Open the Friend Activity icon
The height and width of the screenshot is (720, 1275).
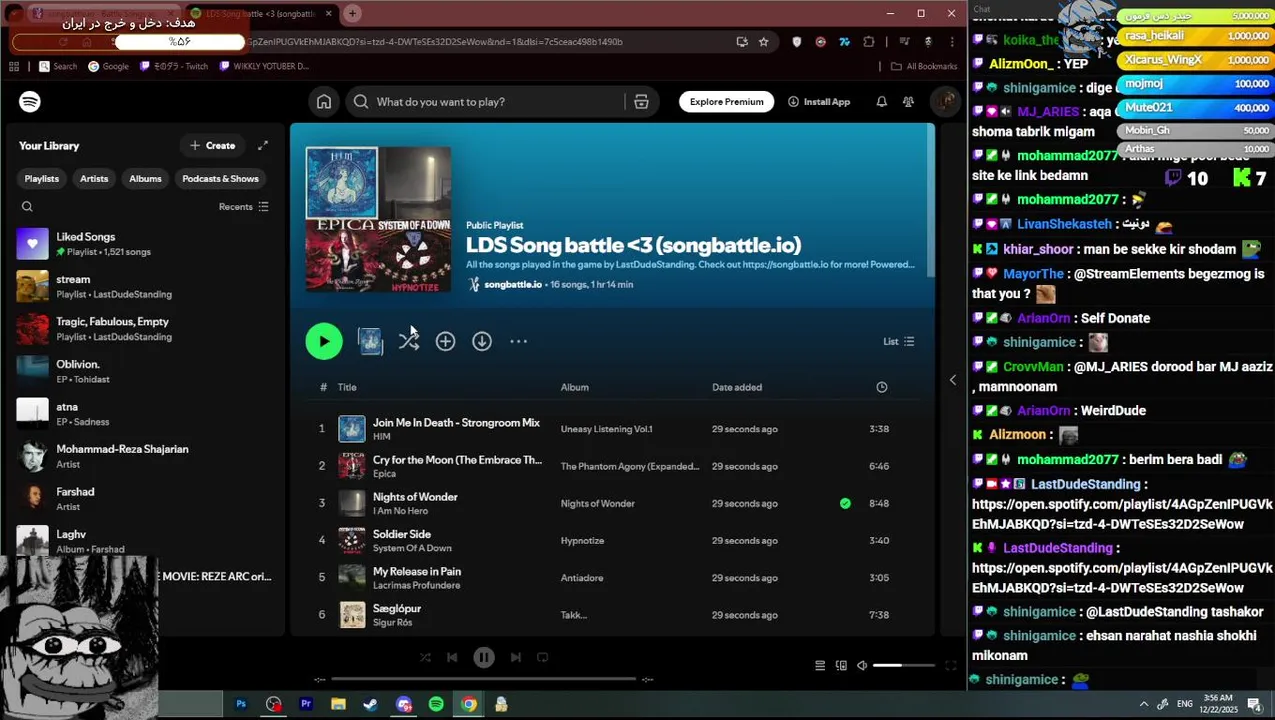908,101
